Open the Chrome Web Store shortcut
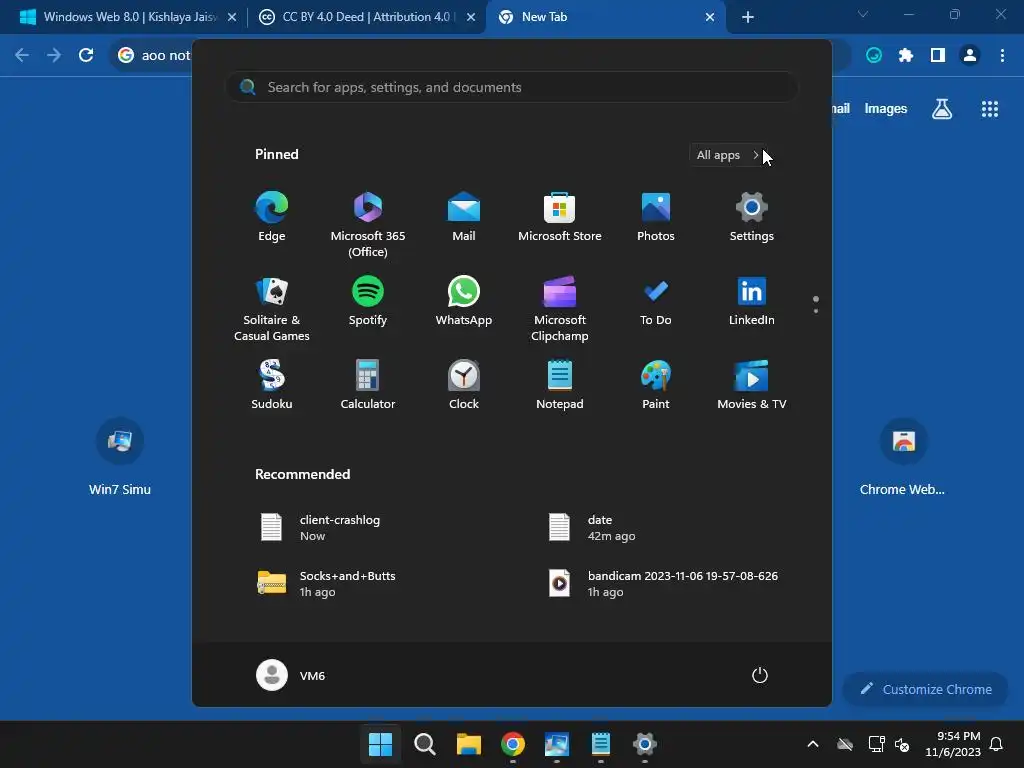1024x768 pixels. pos(903,457)
